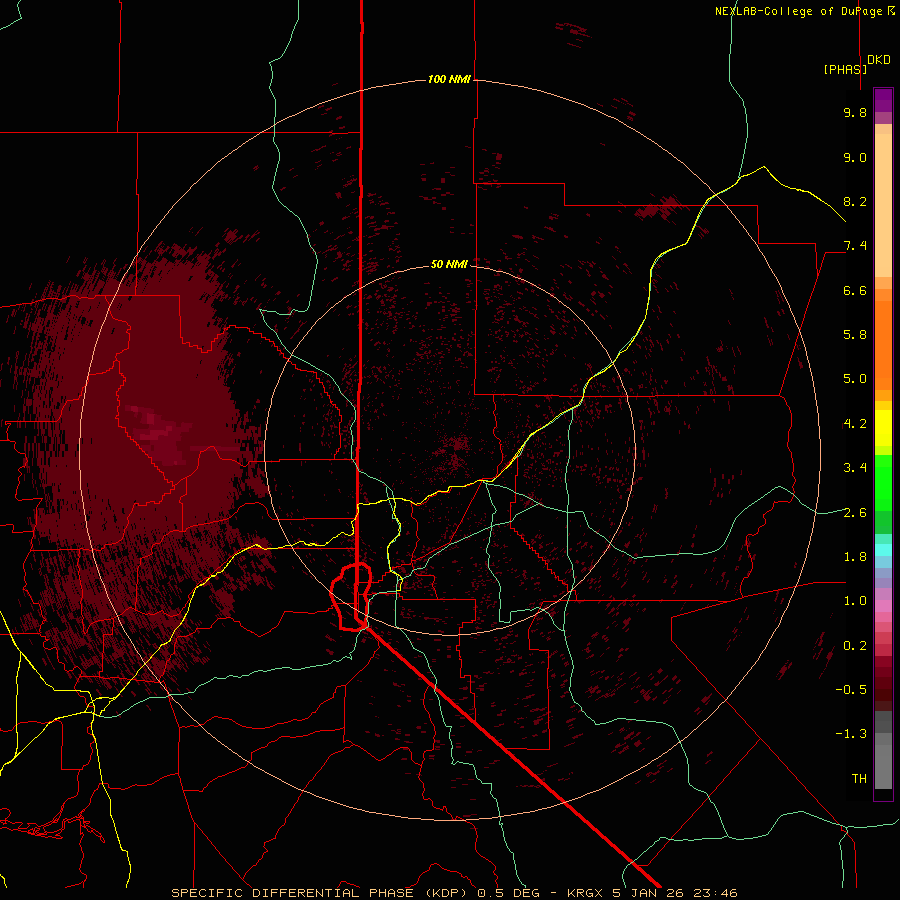
Task: Click the 50 NMI range ring label
Action: (x=449, y=264)
